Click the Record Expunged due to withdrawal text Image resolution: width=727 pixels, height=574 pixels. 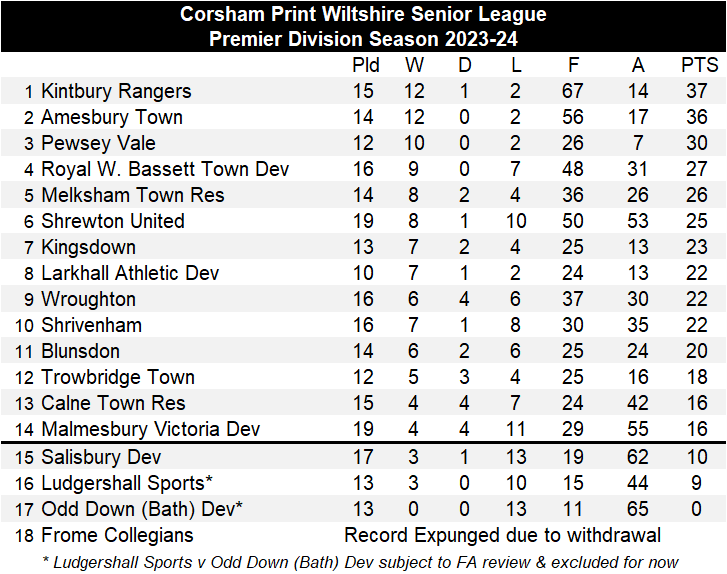(x=502, y=535)
